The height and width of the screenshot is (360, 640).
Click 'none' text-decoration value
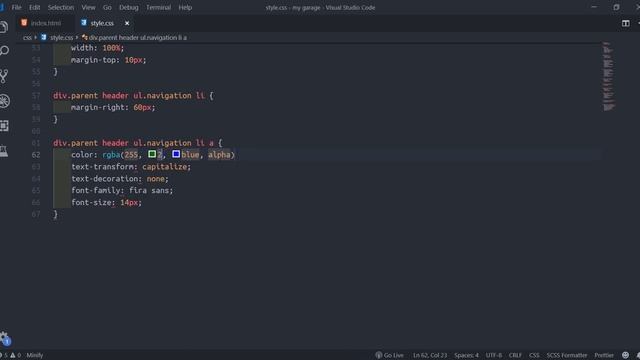(x=155, y=178)
